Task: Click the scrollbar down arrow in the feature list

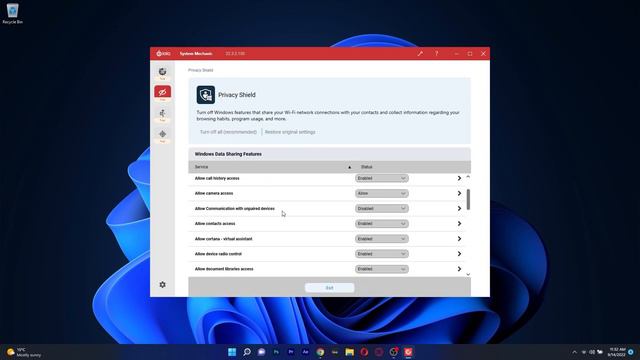Action: click(x=468, y=274)
